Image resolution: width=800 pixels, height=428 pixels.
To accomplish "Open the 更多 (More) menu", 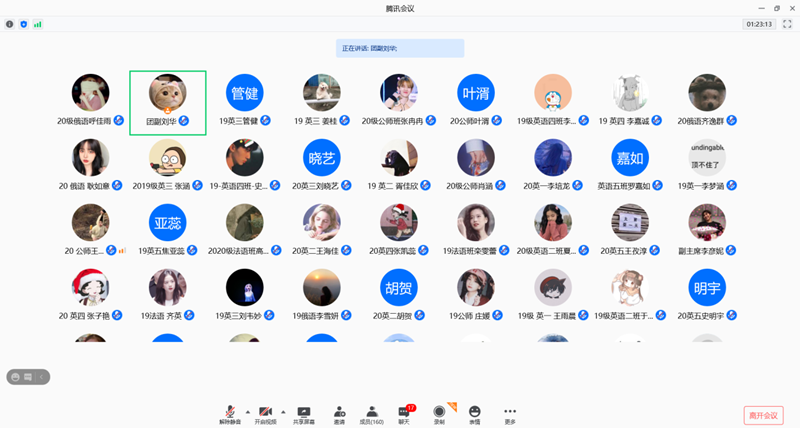I will (510, 413).
